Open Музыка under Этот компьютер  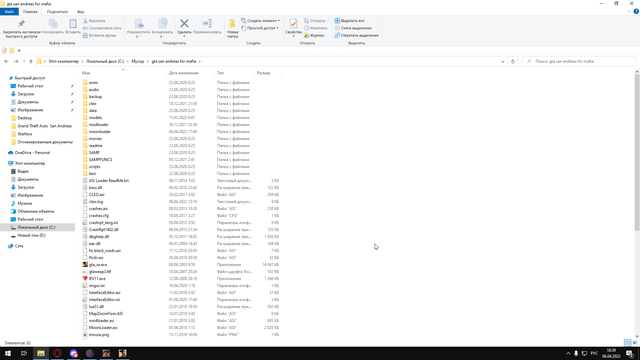[24, 203]
